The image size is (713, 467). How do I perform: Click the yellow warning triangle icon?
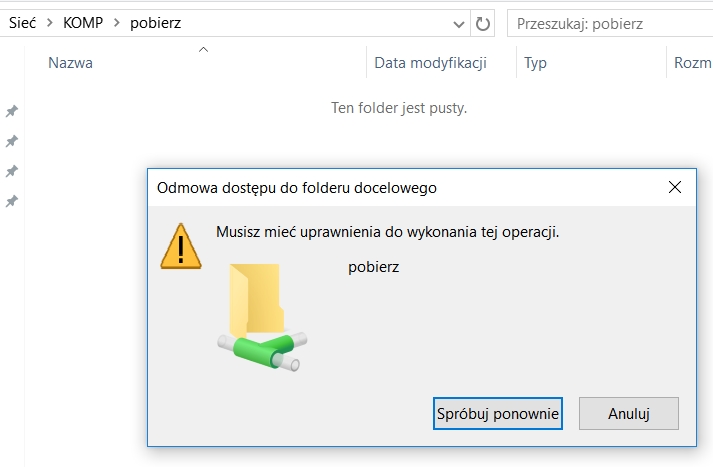tap(181, 246)
